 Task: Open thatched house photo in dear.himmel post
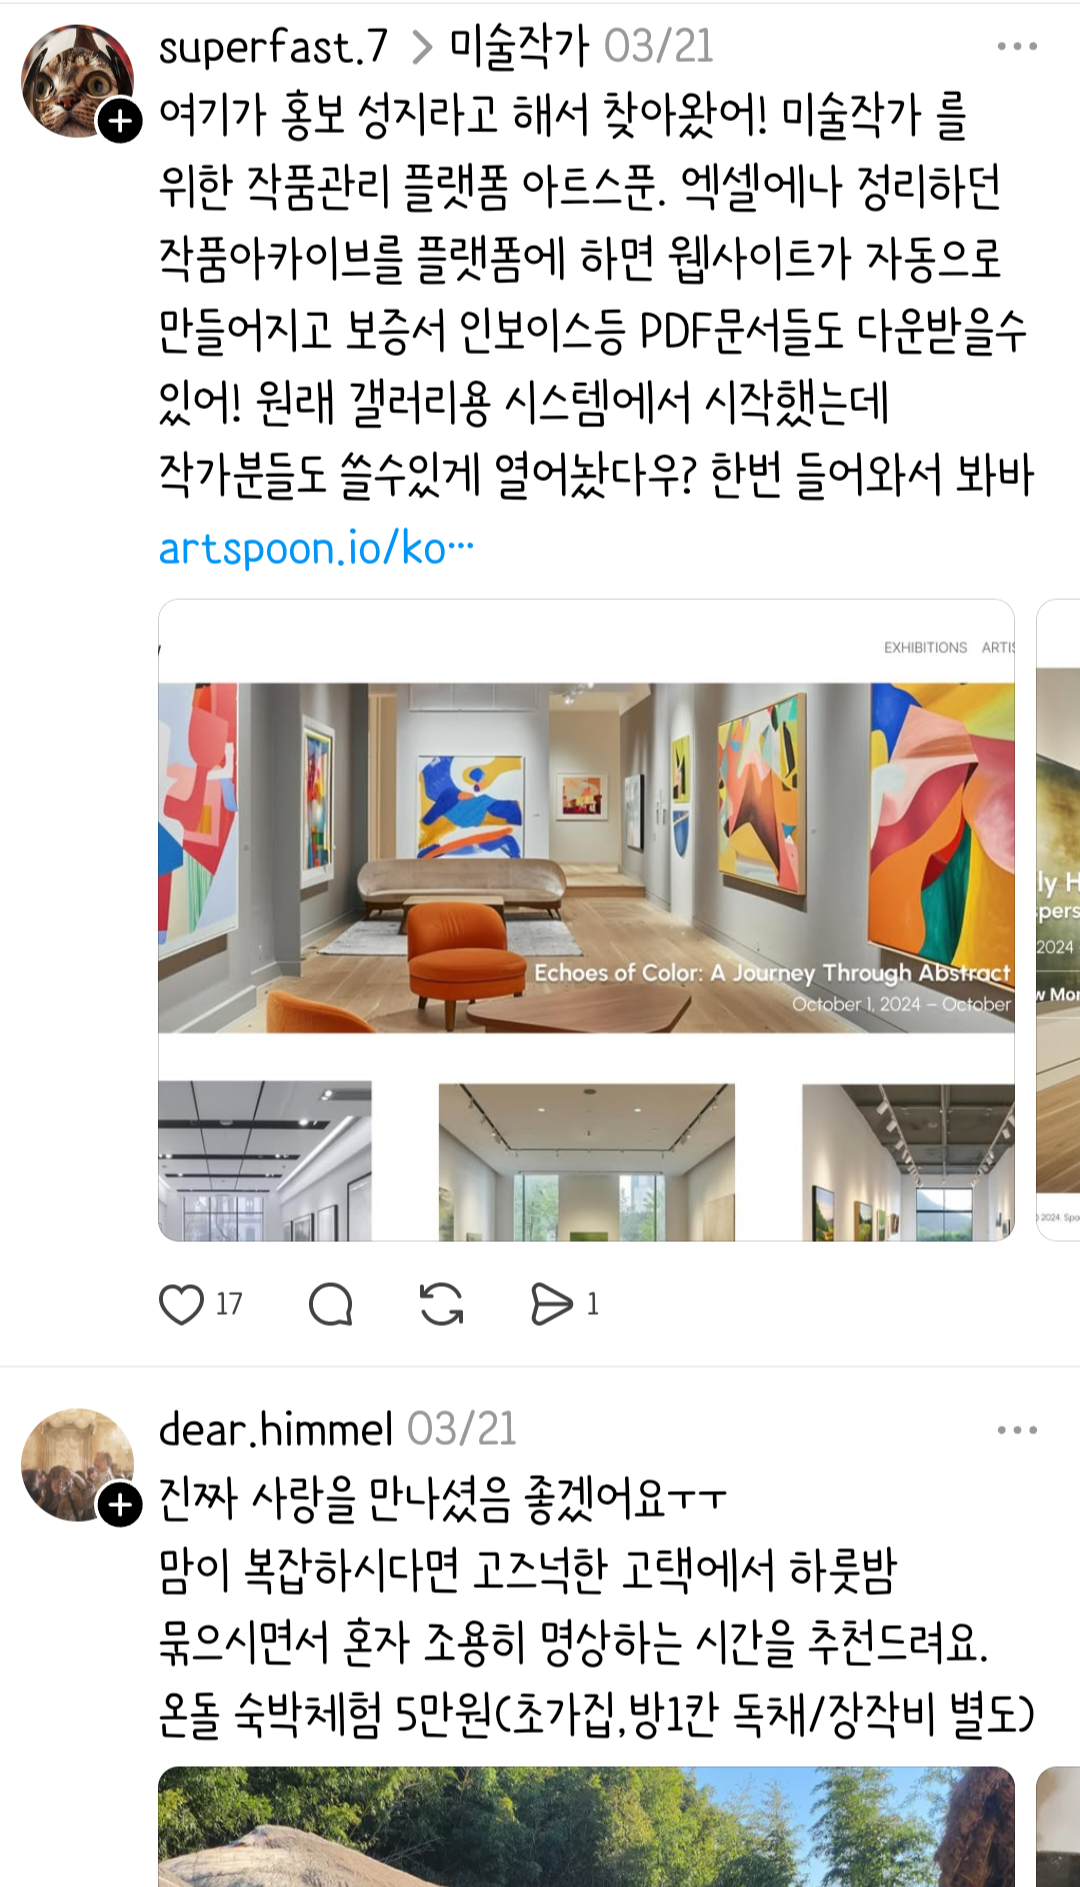pyautogui.click(x=586, y=1826)
